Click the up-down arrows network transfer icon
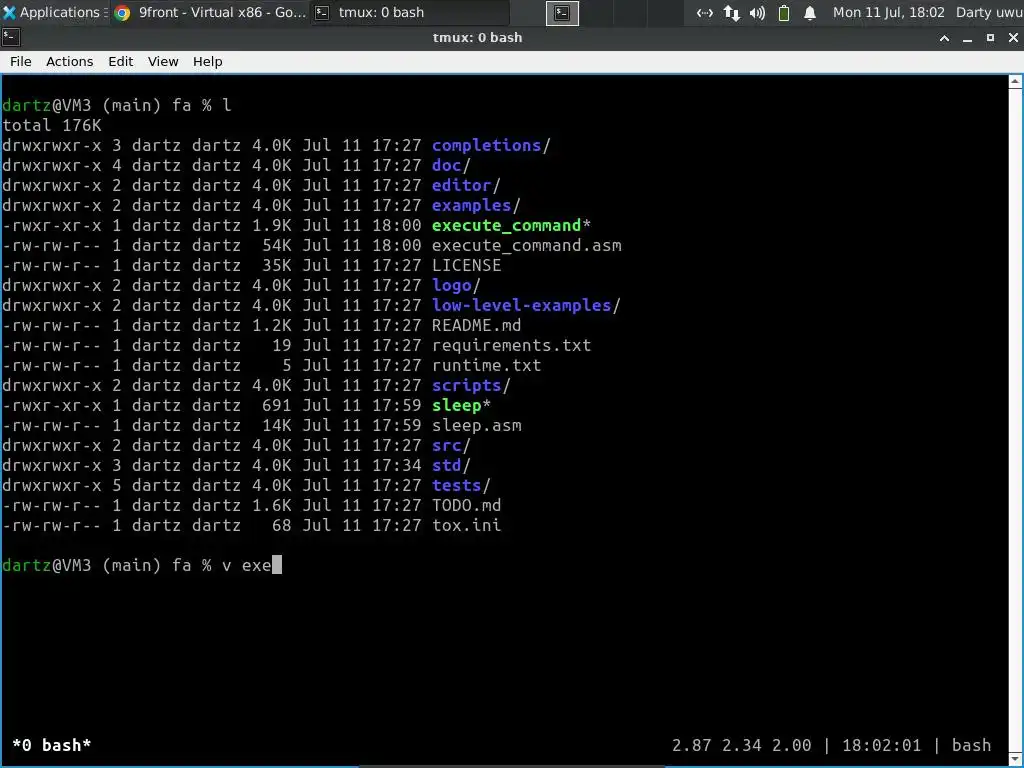1024x768 pixels. pyautogui.click(x=731, y=13)
